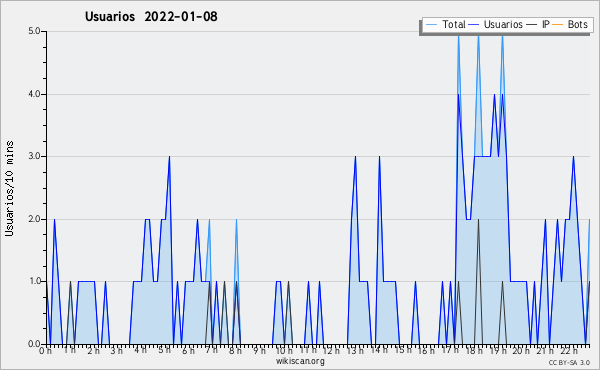Click the orange Bots legend line
Screen dimensions: 600x370
[x=558, y=25]
